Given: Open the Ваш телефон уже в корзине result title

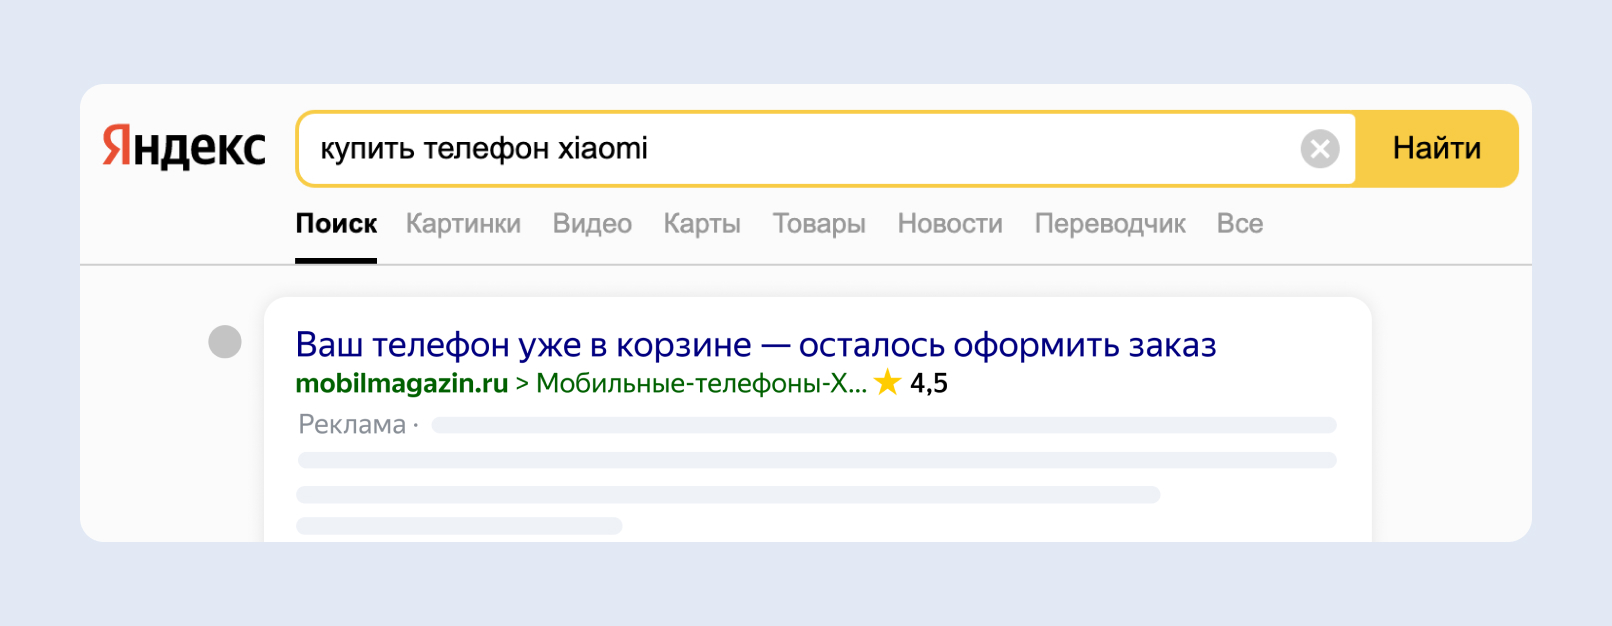Looking at the screenshot, I should tap(756, 345).
